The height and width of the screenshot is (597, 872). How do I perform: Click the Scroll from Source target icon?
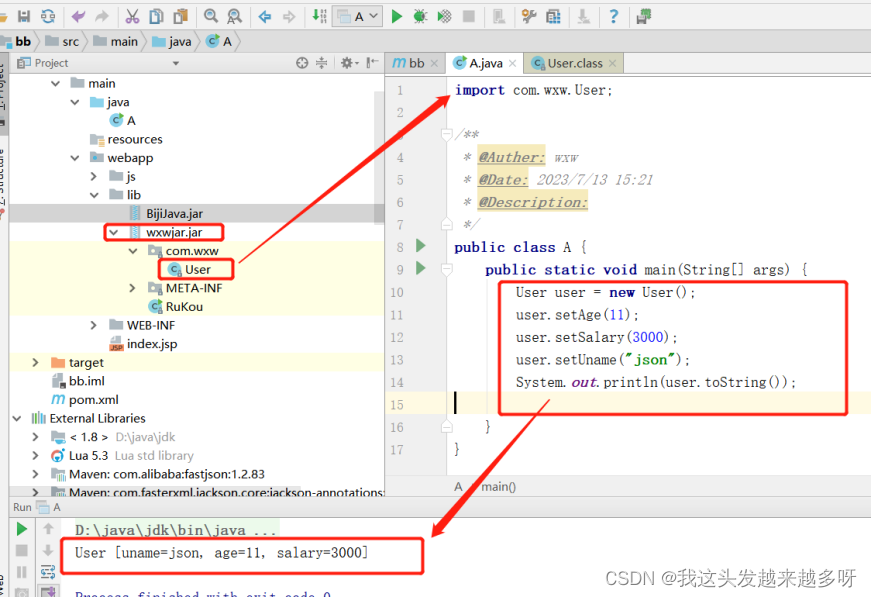(302, 63)
